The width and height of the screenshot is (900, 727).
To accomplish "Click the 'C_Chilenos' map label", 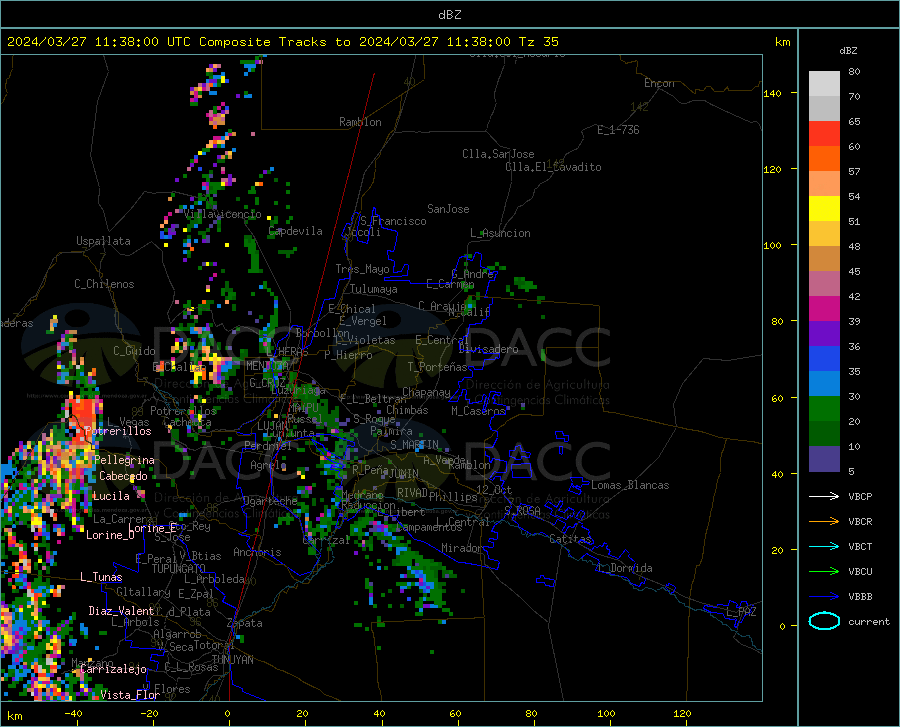I will (104, 284).
